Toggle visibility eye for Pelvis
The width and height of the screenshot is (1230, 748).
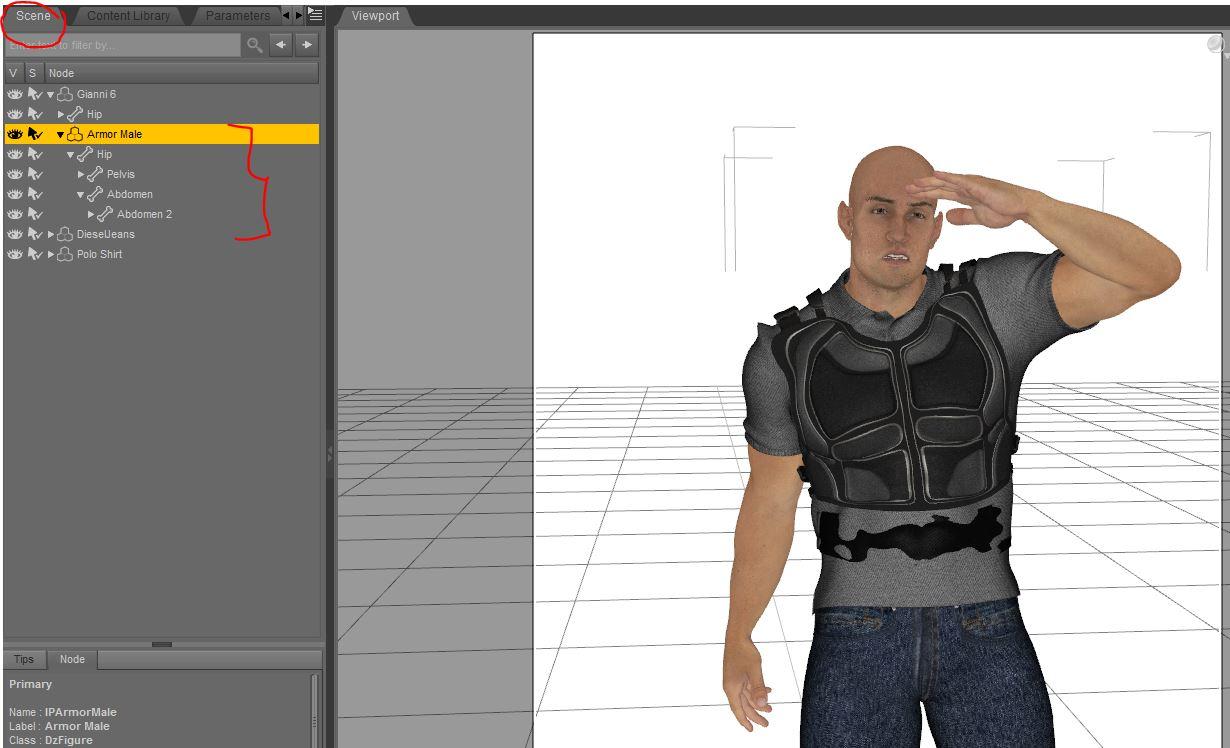14,174
